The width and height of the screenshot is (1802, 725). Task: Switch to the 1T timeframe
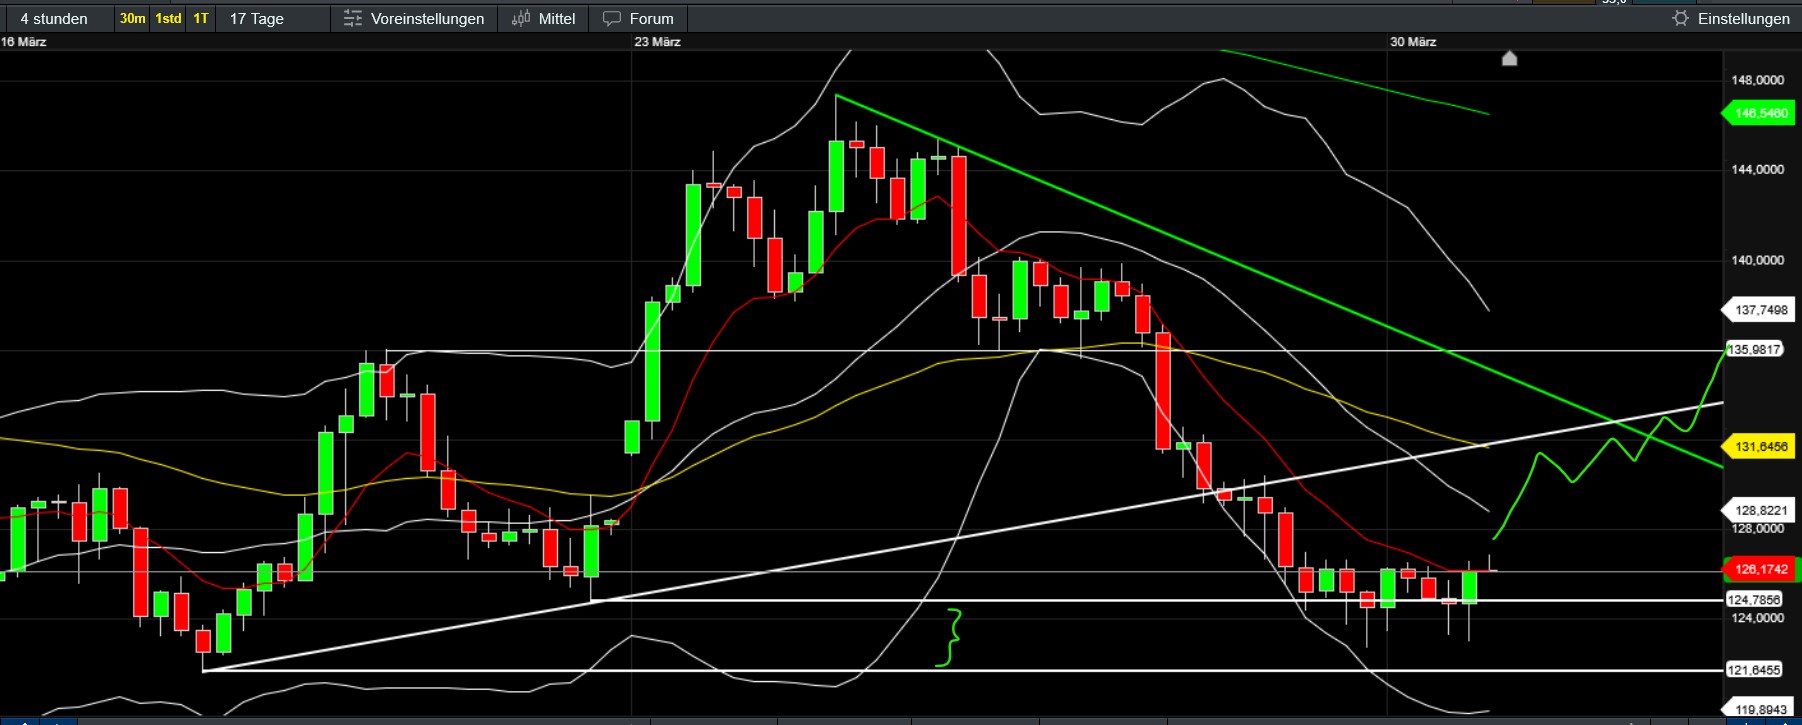click(x=201, y=19)
